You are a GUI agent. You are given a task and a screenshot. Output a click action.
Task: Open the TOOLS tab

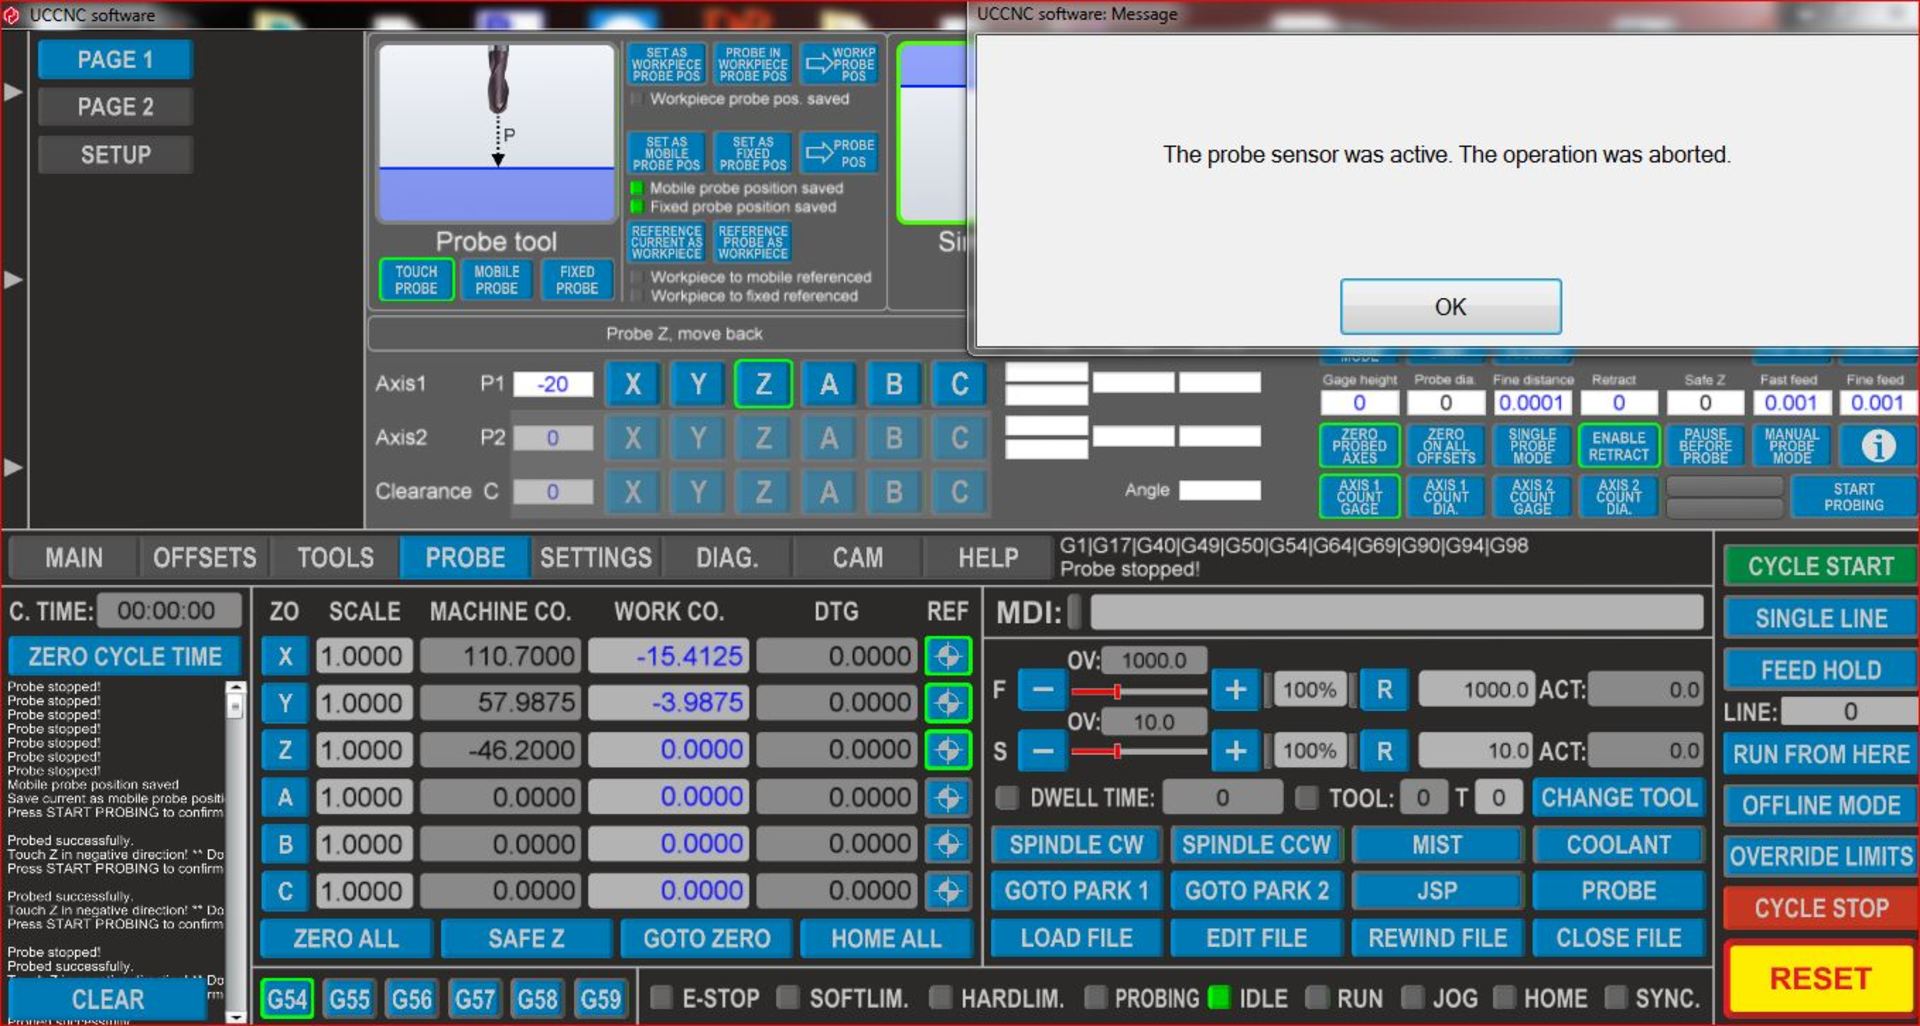pos(336,558)
